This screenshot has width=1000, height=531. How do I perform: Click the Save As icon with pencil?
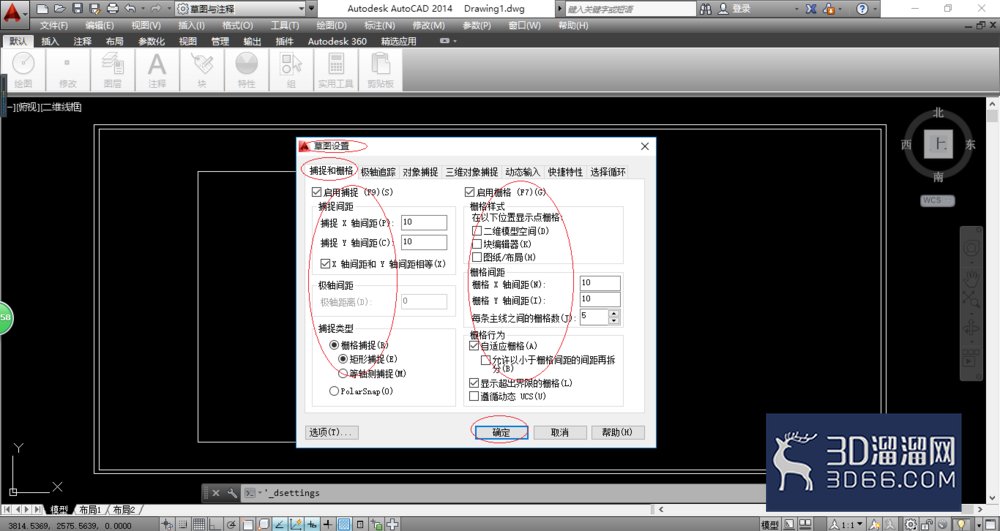(95, 9)
